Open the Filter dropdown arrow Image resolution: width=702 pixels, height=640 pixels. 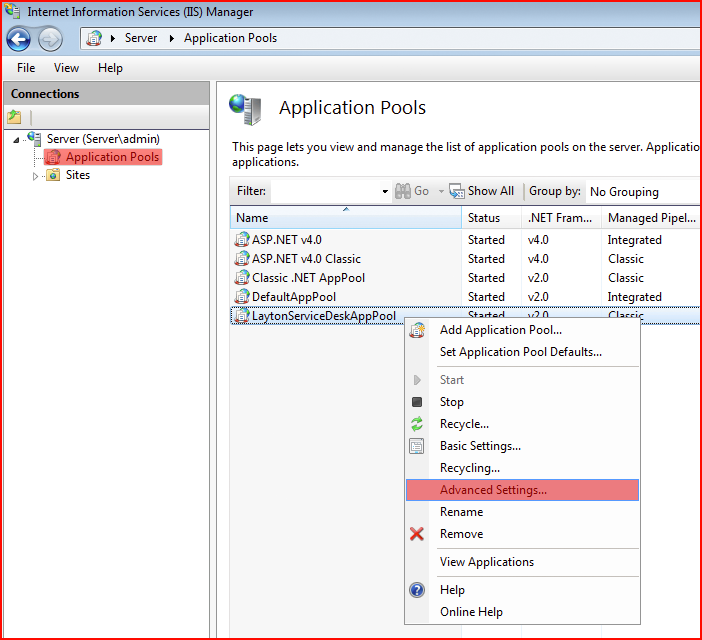[x=385, y=192]
